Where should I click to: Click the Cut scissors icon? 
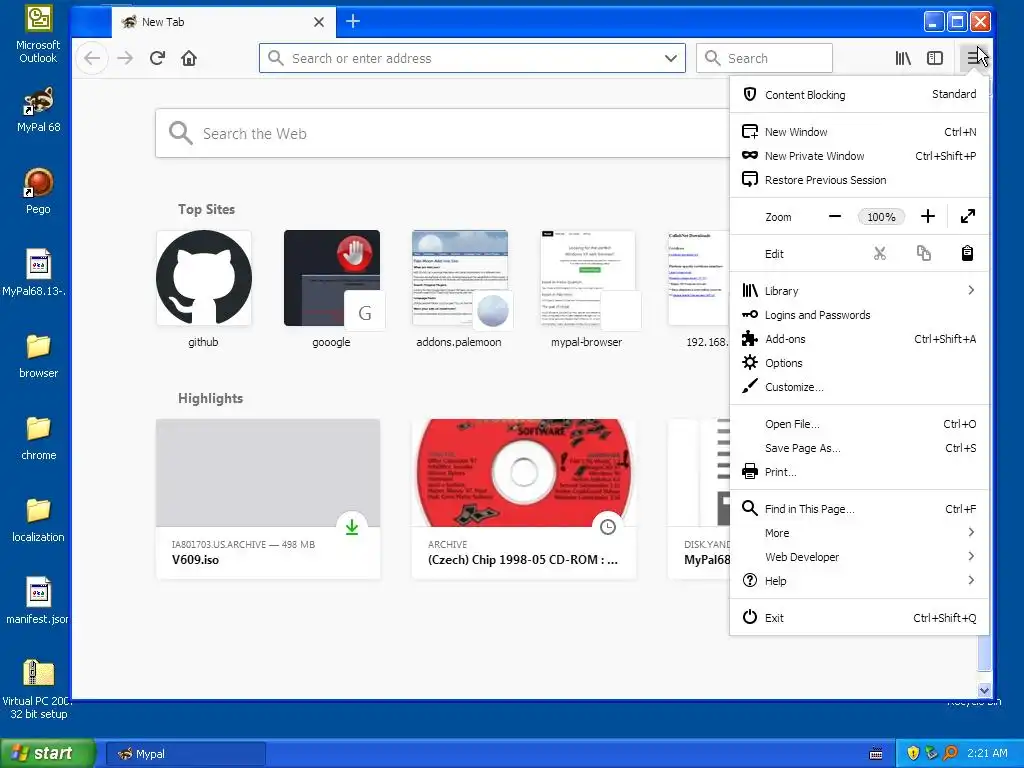coord(880,253)
